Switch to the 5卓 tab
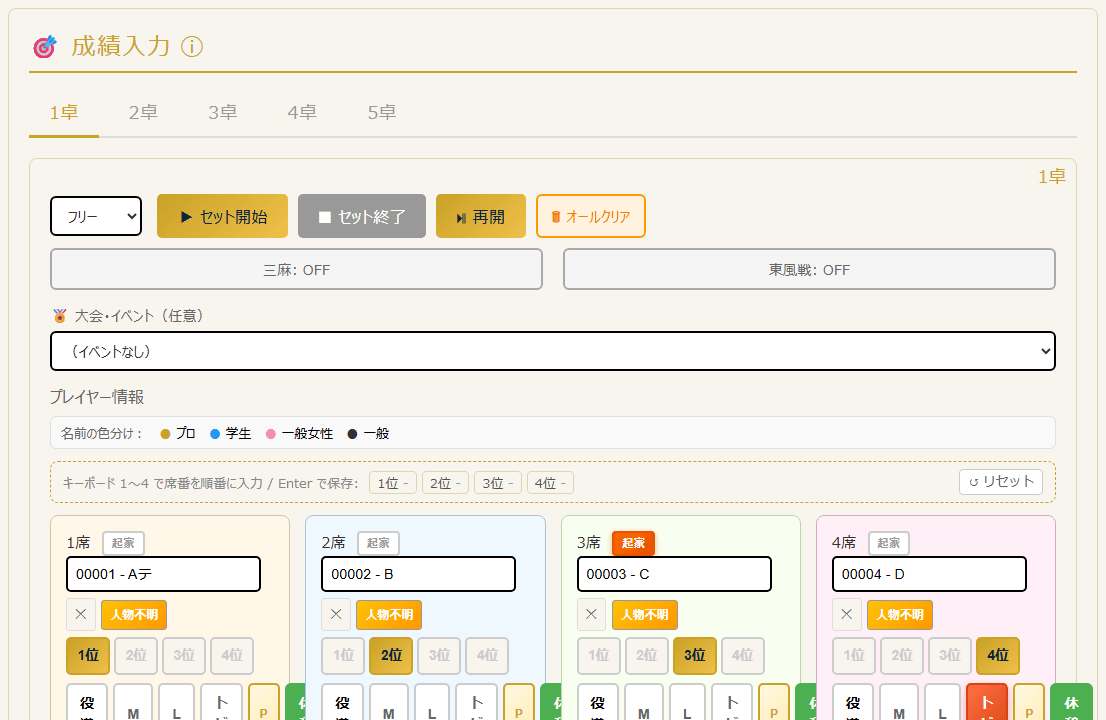The image size is (1106, 720). (382, 113)
